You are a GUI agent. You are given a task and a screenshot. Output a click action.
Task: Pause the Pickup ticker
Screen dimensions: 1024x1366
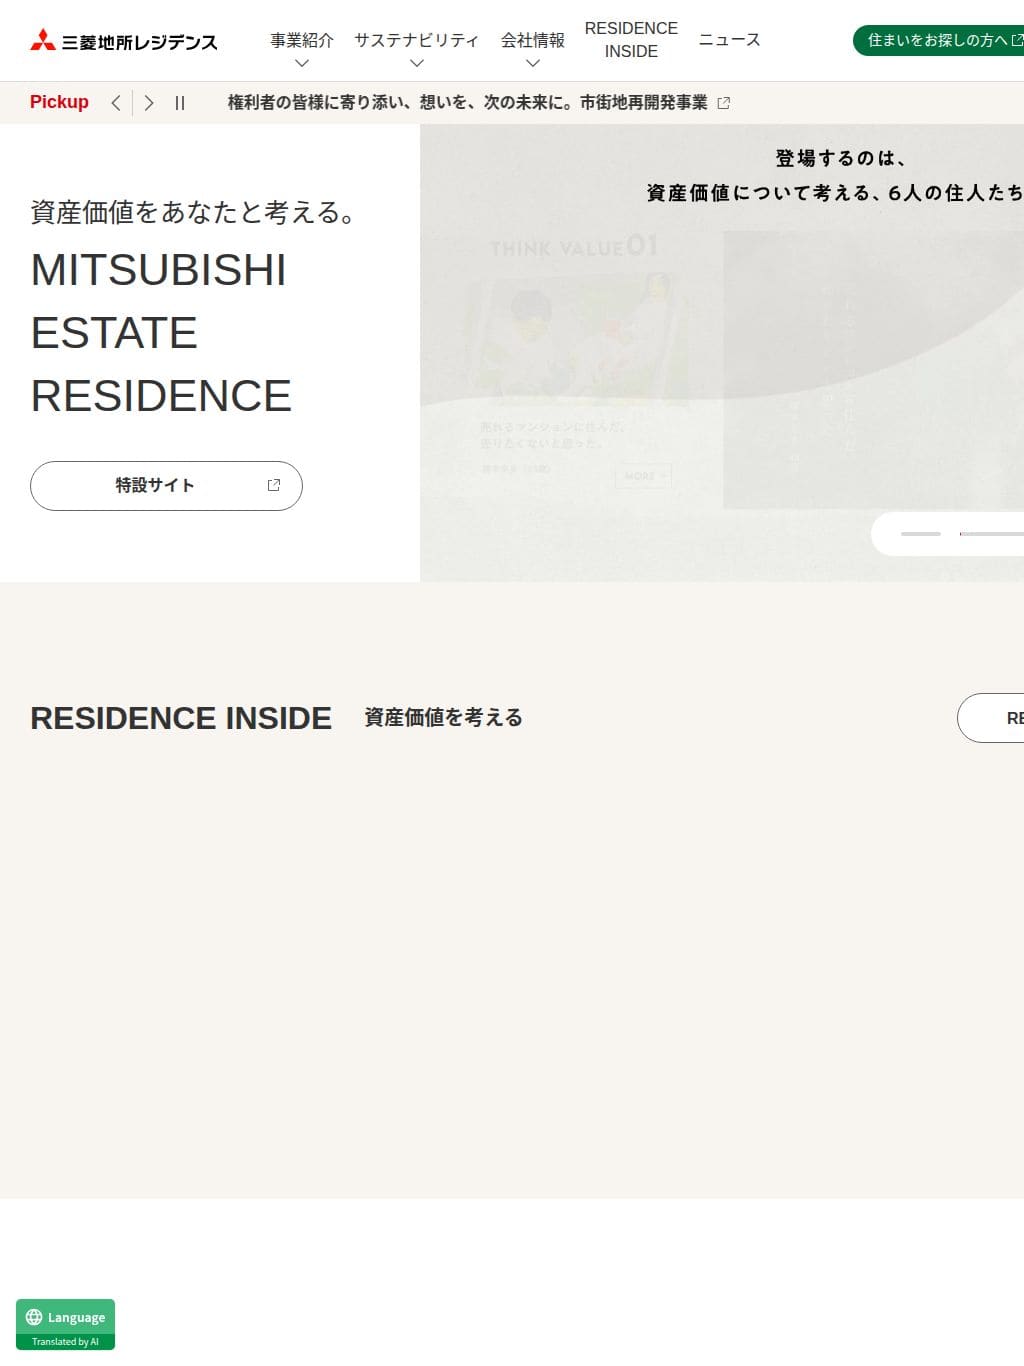(x=180, y=103)
